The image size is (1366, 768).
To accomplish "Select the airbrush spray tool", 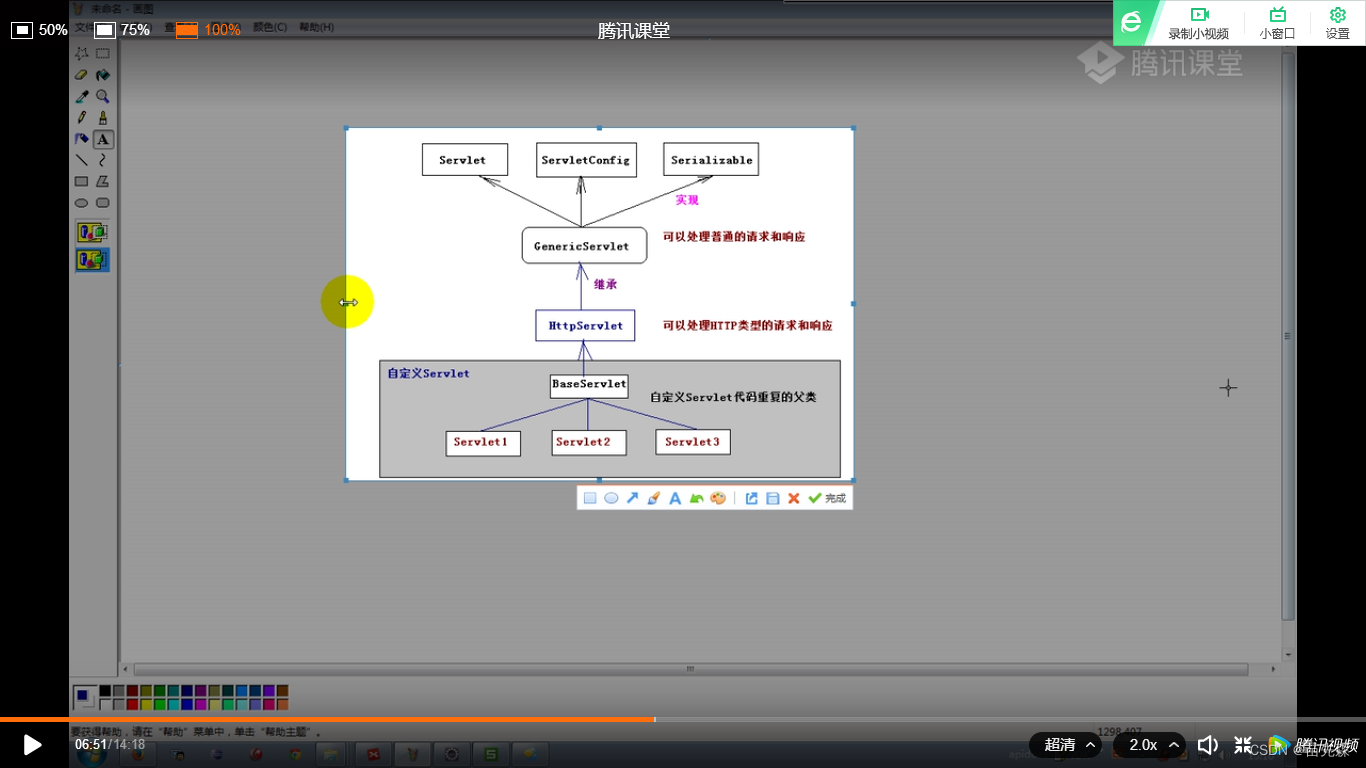I will [x=82, y=139].
